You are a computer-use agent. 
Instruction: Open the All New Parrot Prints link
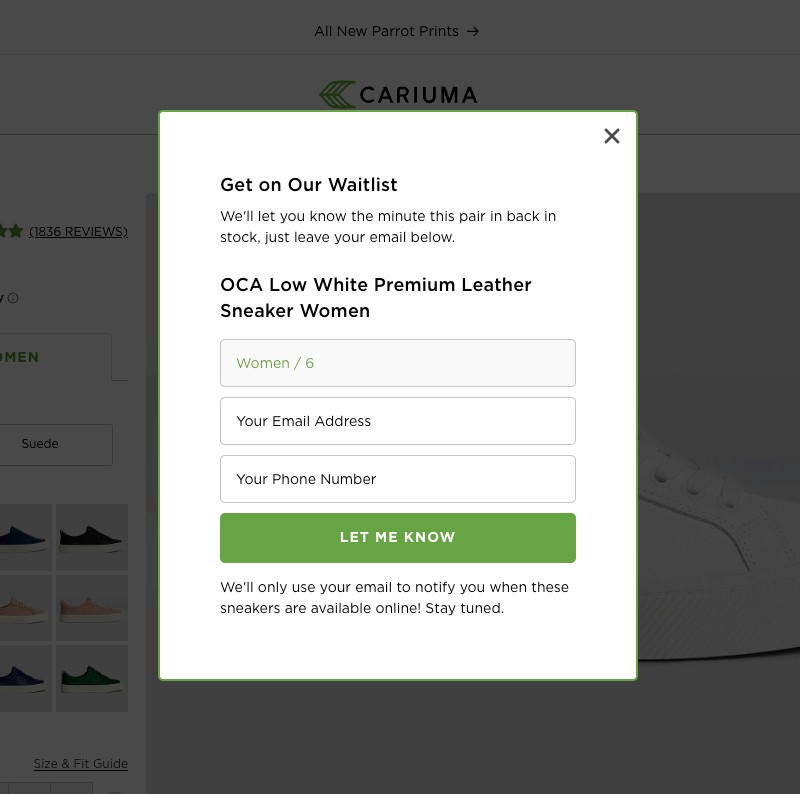[386, 32]
